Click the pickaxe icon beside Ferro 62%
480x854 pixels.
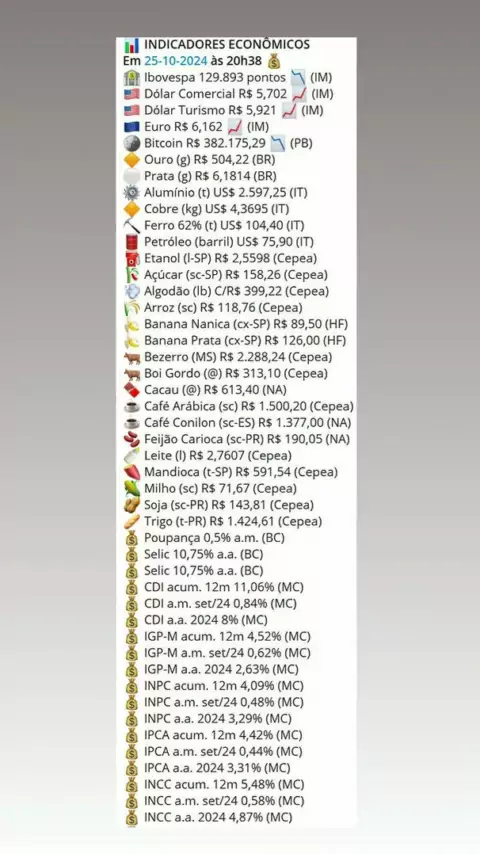pos(131,225)
